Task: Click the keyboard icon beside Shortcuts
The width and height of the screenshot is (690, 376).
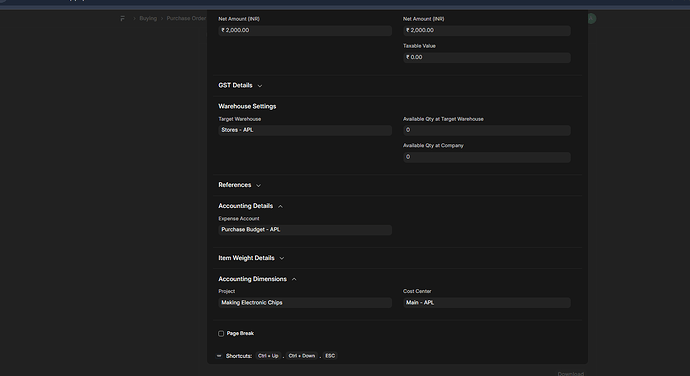Action: (x=219, y=356)
